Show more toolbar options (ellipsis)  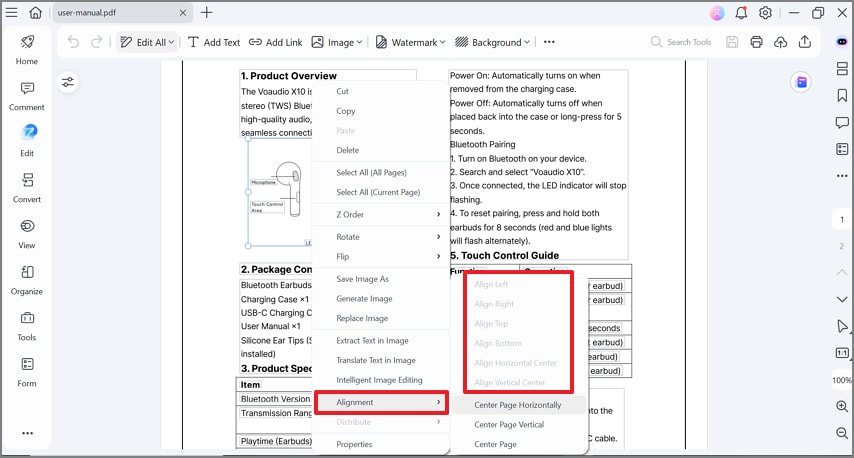(549, 42)
